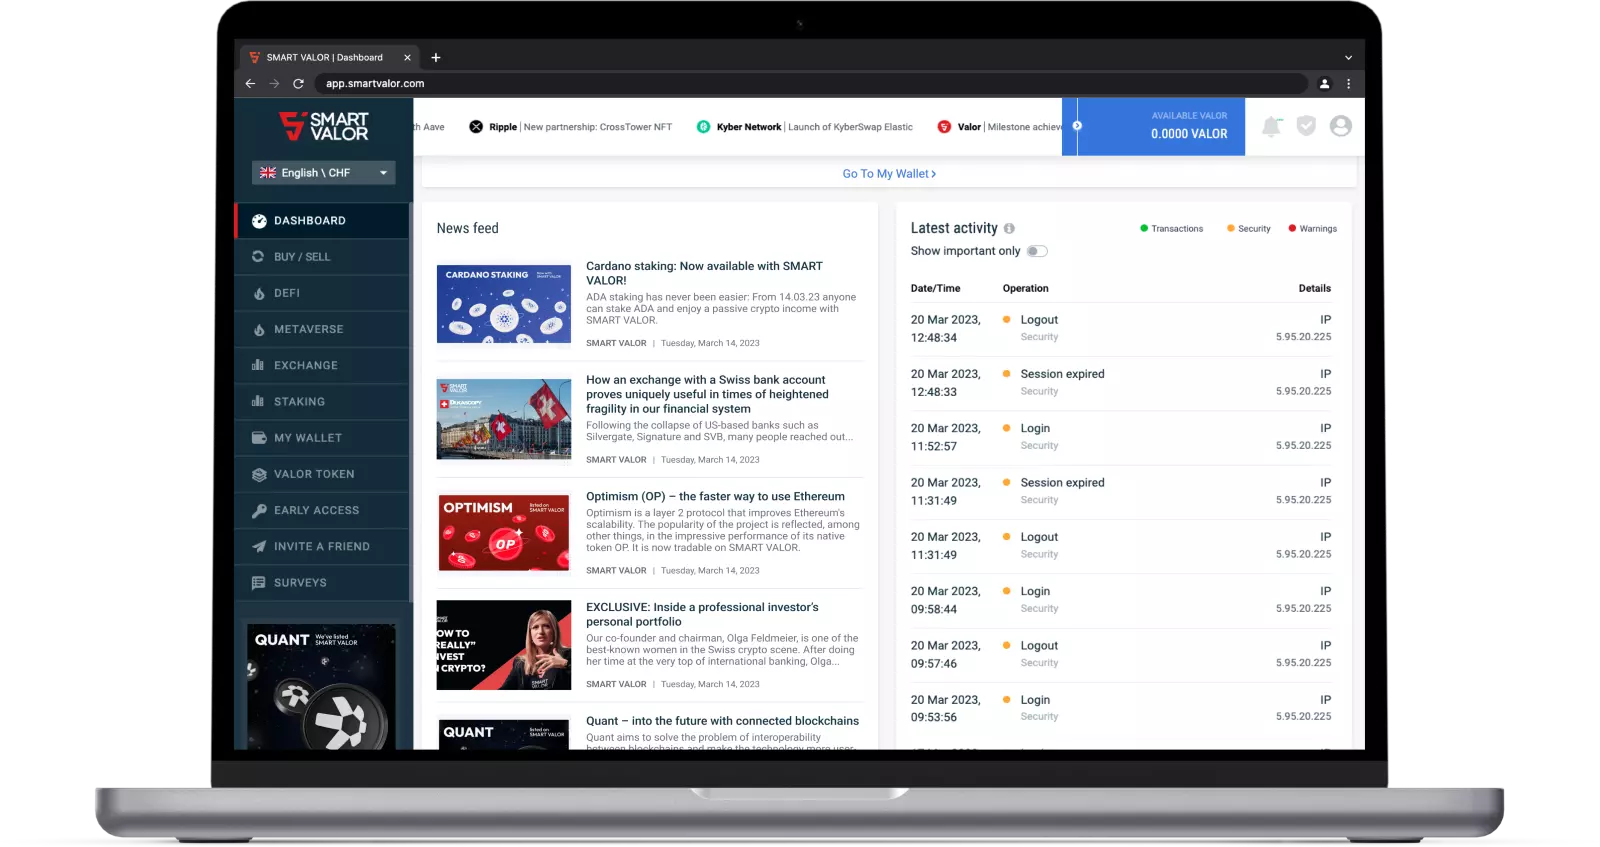The width and height of the screenshot is (1600, 847).
Task: Open the user profile avatar icon
Action: tap(1341, 126)
